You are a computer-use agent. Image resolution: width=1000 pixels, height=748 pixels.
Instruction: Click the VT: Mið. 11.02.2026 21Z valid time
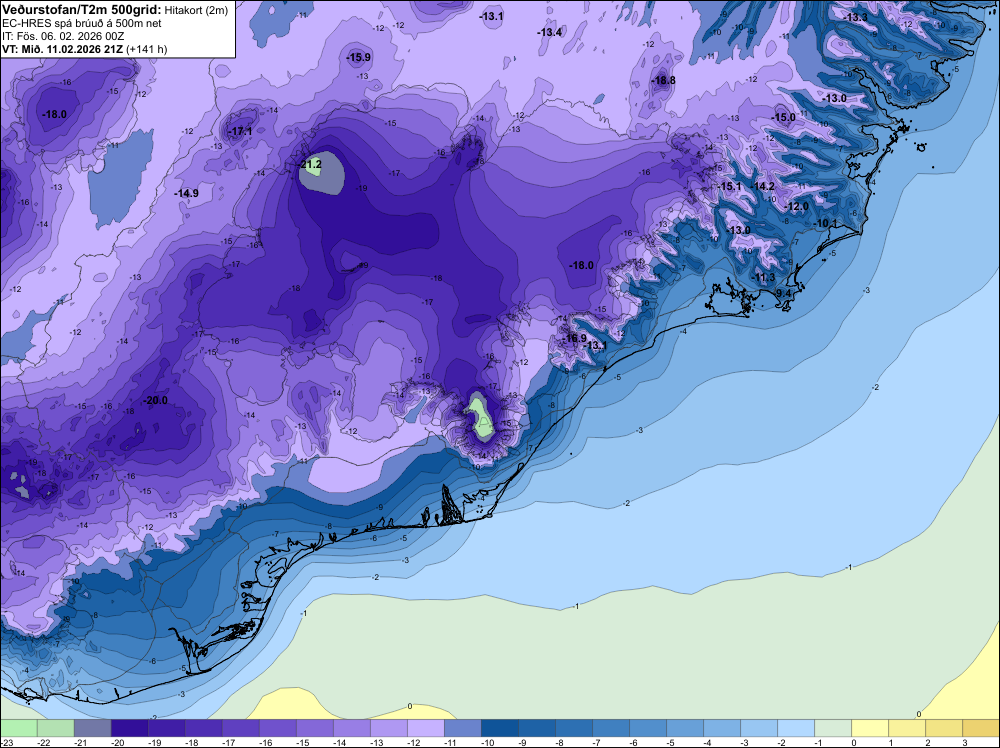(x=62, y=49)
